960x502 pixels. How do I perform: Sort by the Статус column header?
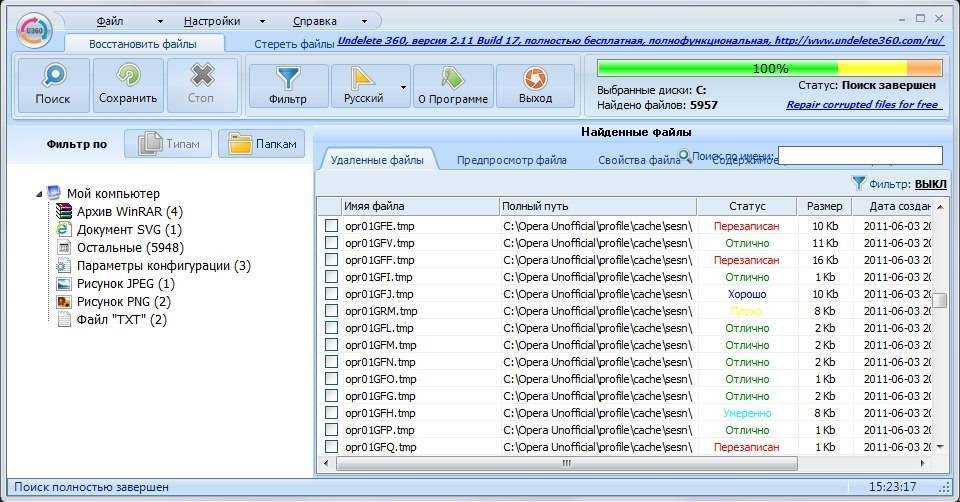747,206
